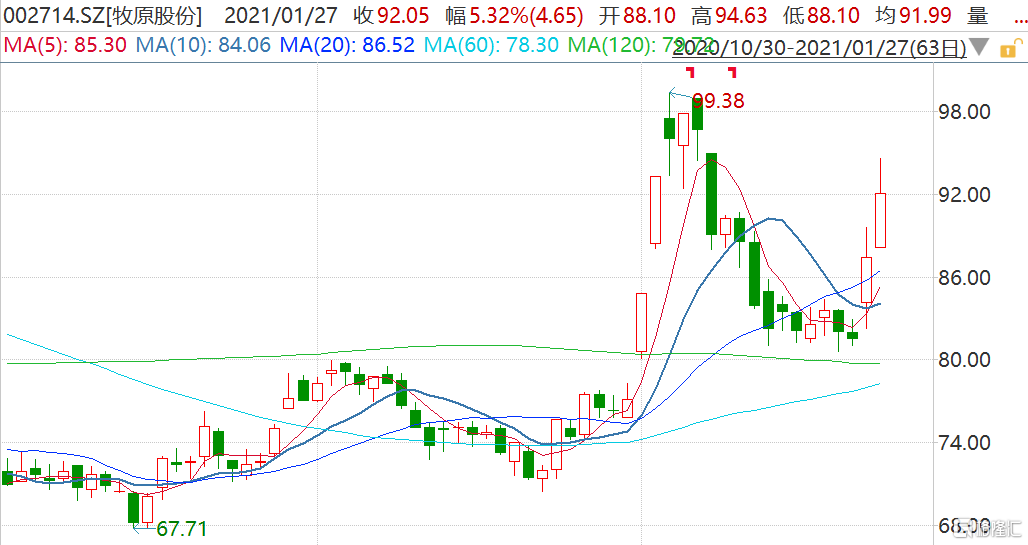Click the 99.38 peak price label
1028x545 pixels.
pyautogui.click(x=719, y=101)
